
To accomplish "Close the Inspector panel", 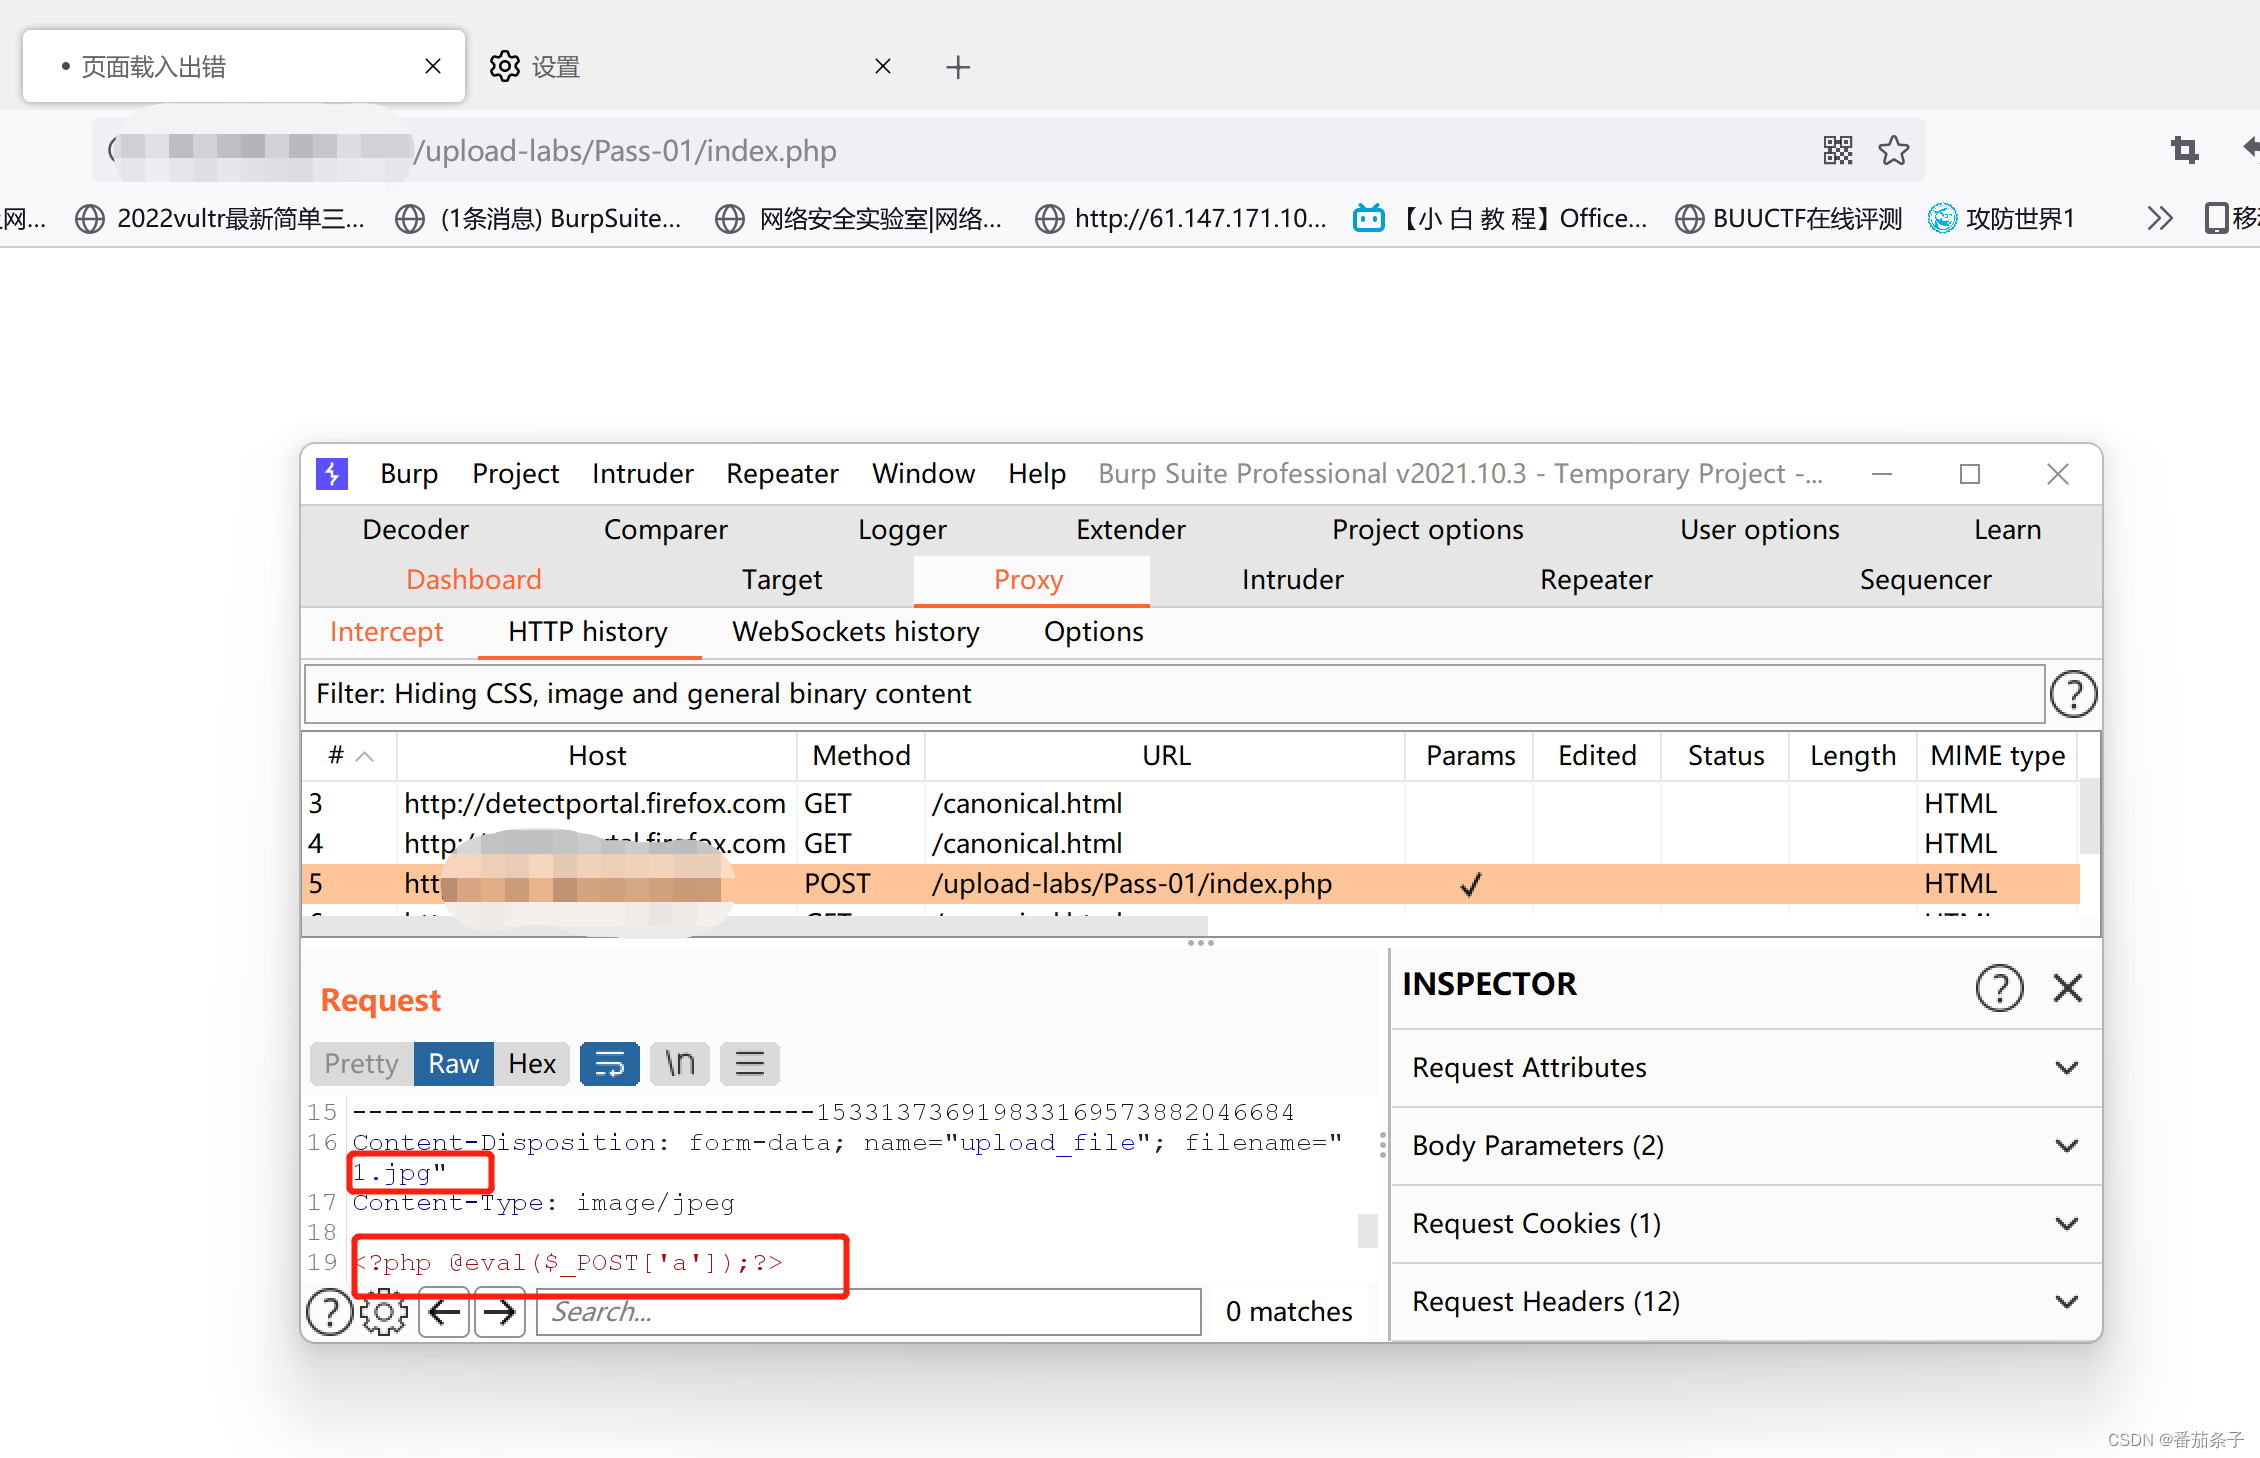I will click(x=2067, y=988).
